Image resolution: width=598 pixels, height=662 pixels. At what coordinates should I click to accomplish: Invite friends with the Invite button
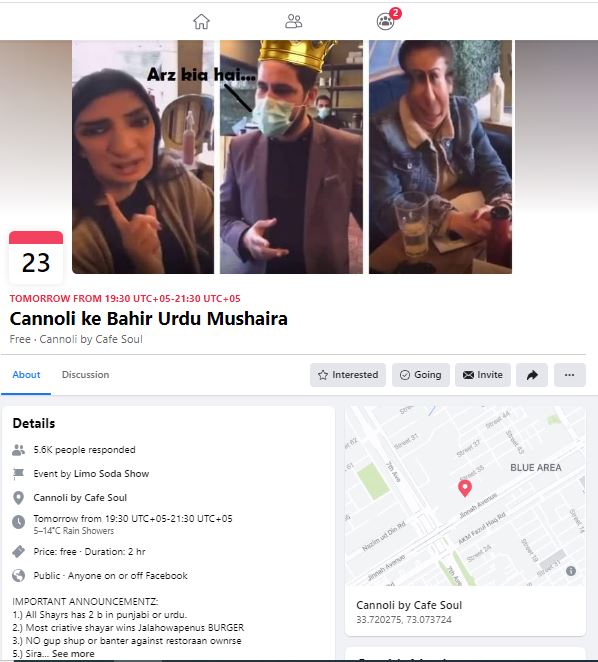click(x=483, y=375)
